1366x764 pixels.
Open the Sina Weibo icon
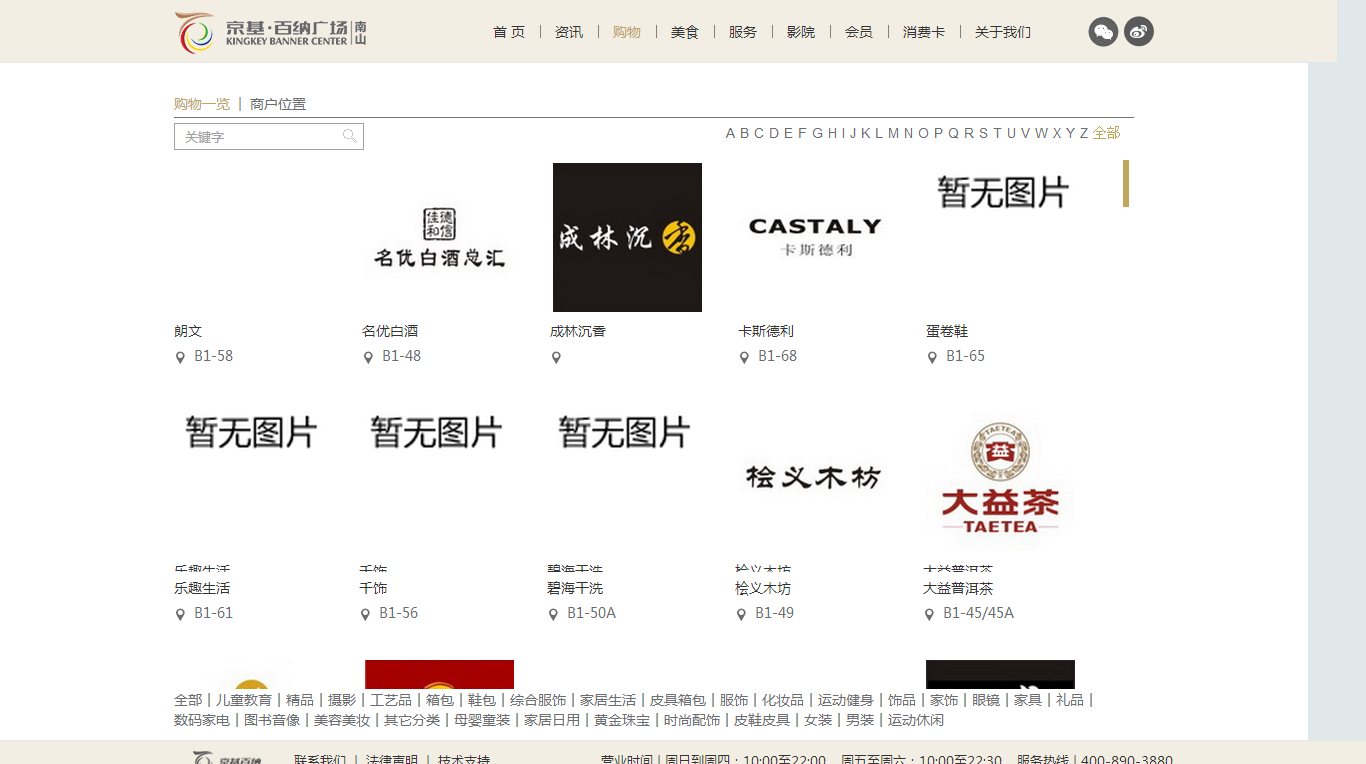1139,31
